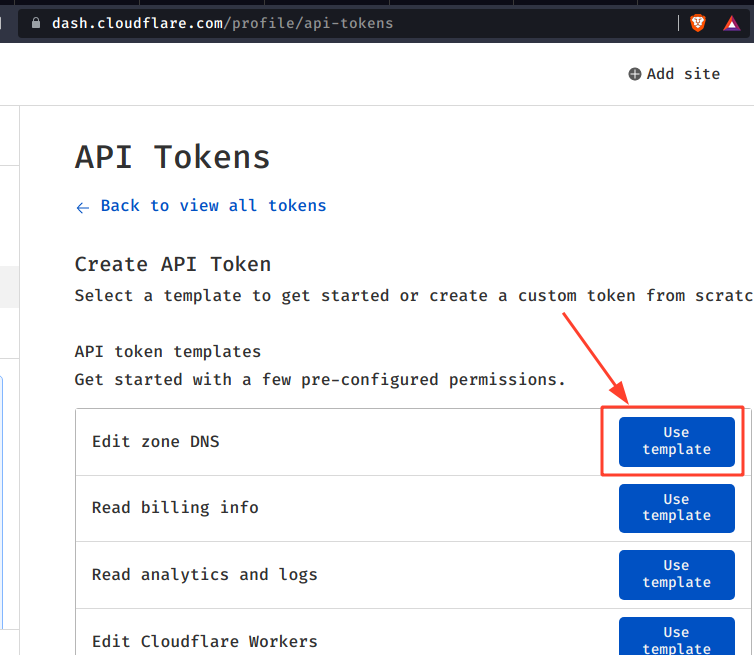Select the Read analytics and logs row label
Viewport: 754px width, 655px height.
204,574
